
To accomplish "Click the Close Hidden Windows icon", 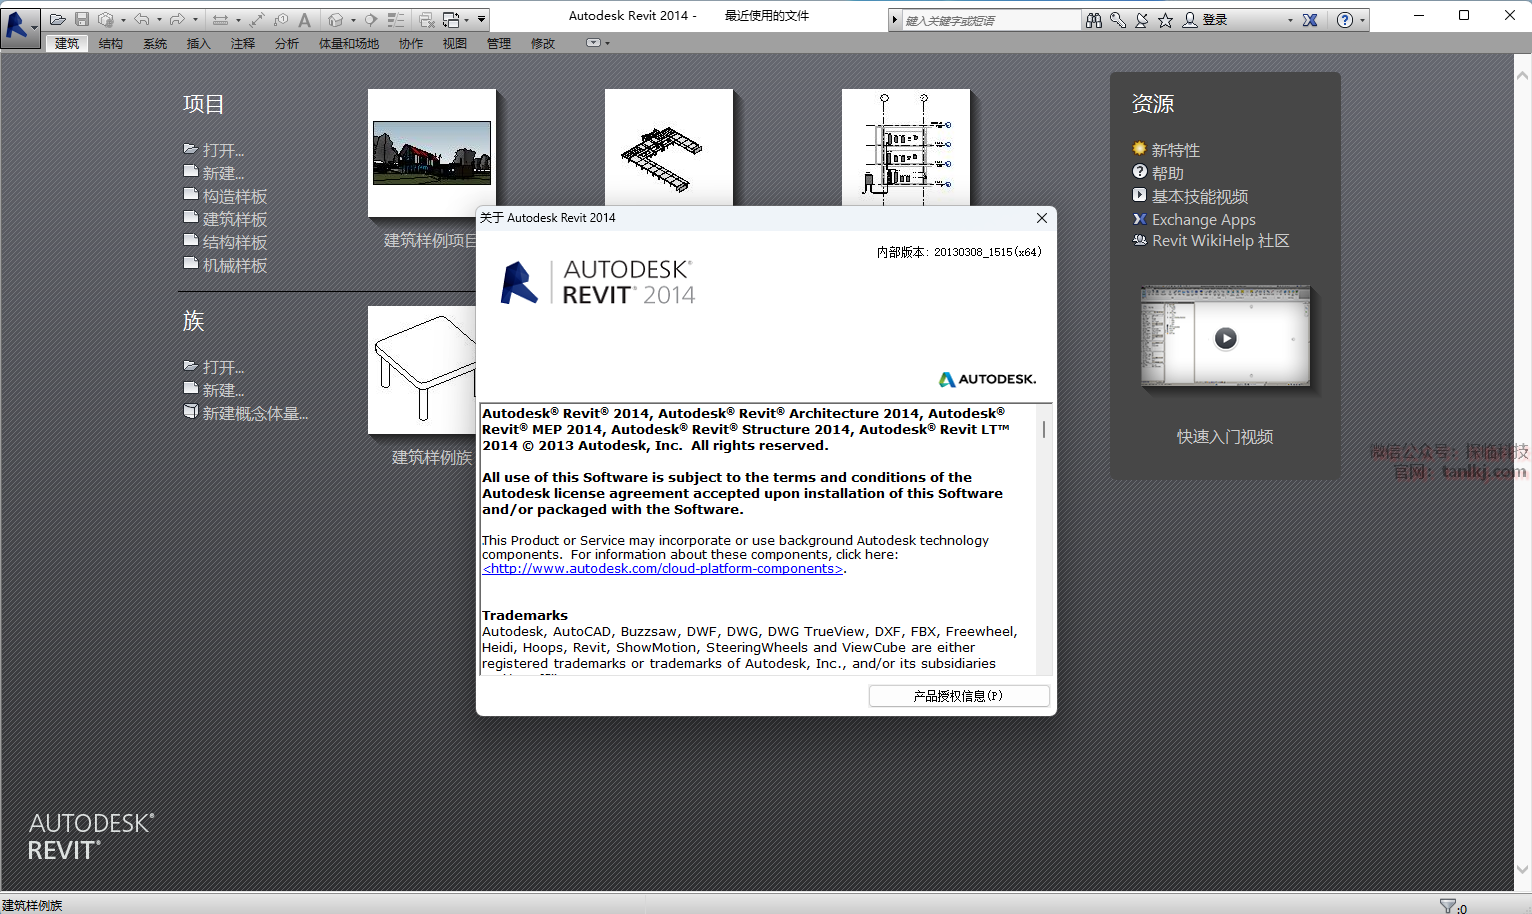I will 426,20.
